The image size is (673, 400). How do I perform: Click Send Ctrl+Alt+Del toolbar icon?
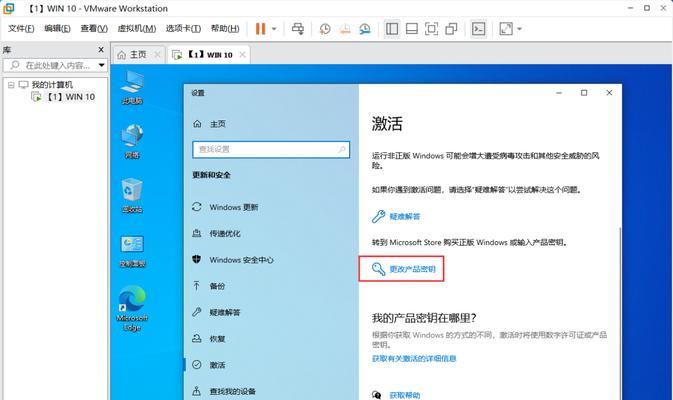pos(297,29)
